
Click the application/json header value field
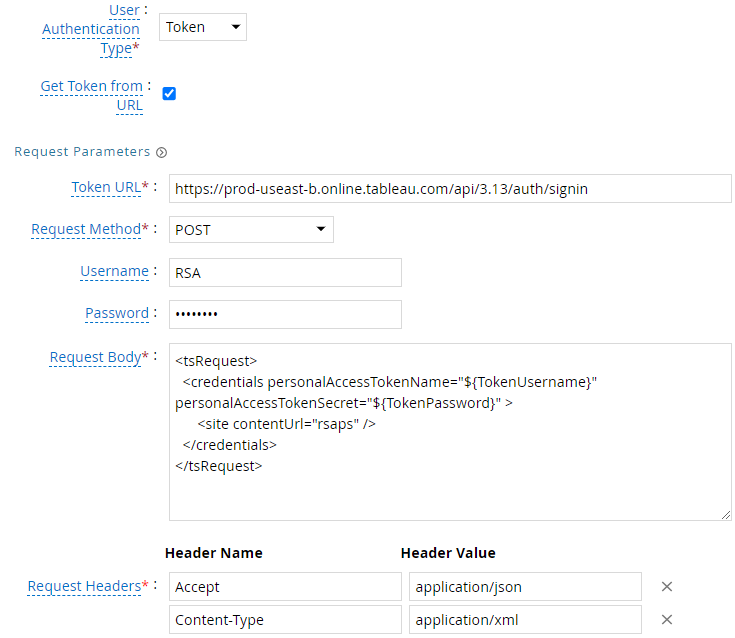pyautogui.click(x=525, y=586)
